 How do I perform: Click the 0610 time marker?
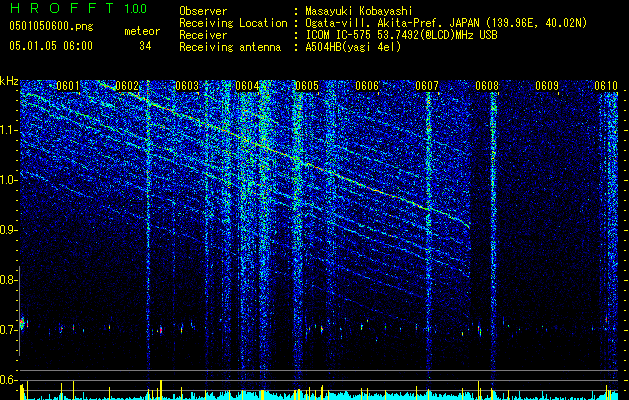click(x=606, y=86)
